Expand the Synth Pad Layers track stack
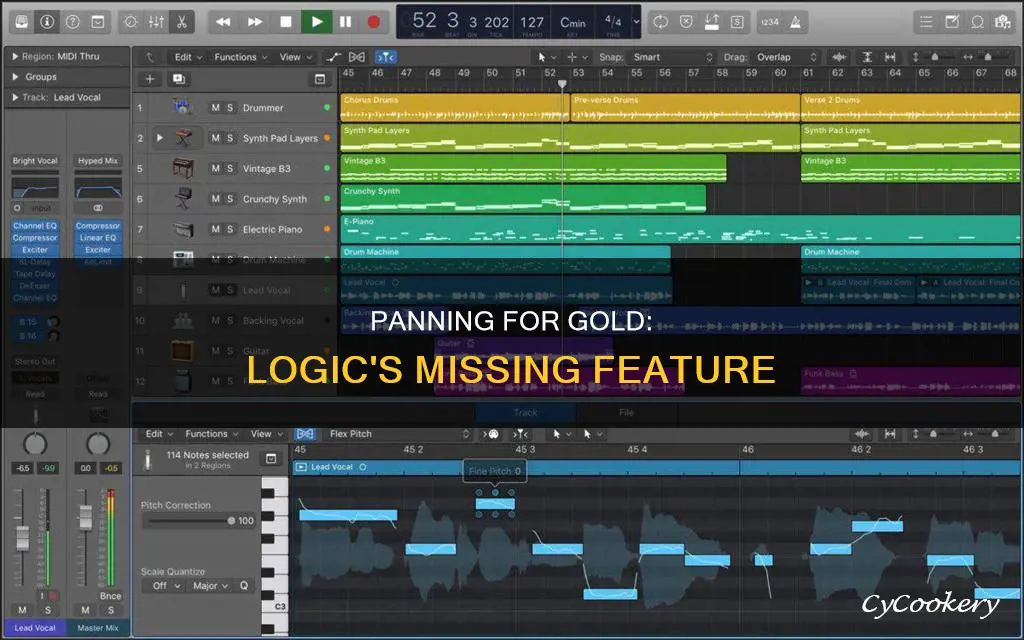The image size is (1024, 640). [x=159, y=138]
